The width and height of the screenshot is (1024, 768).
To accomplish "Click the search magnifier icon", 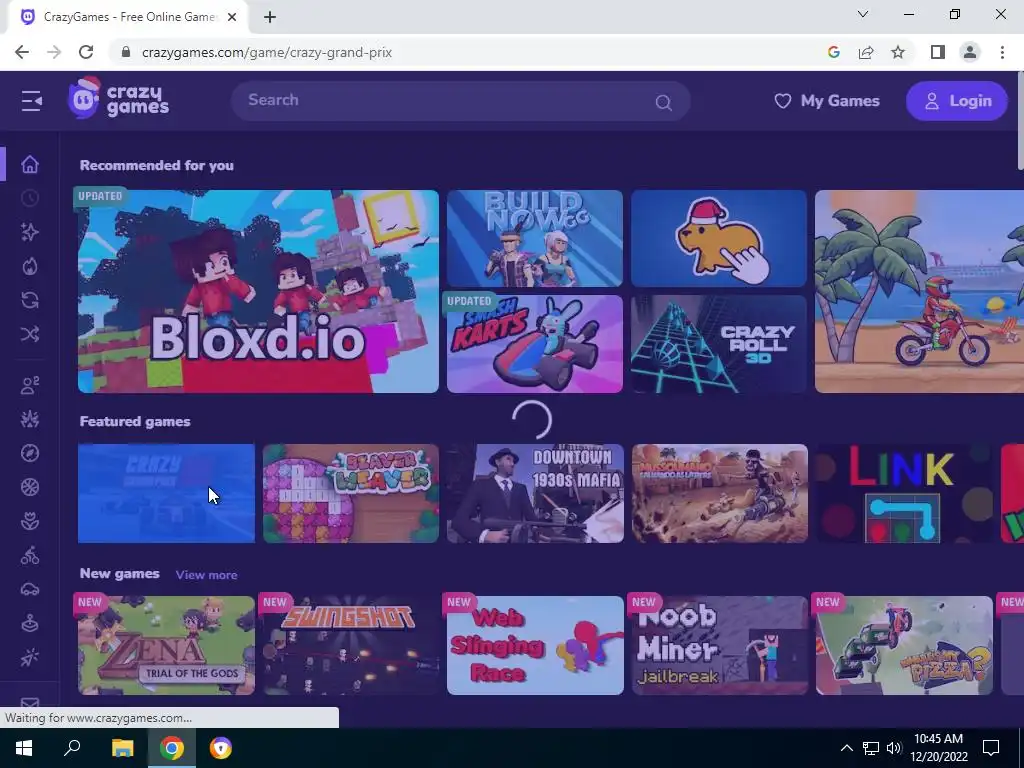I will 664,103.
